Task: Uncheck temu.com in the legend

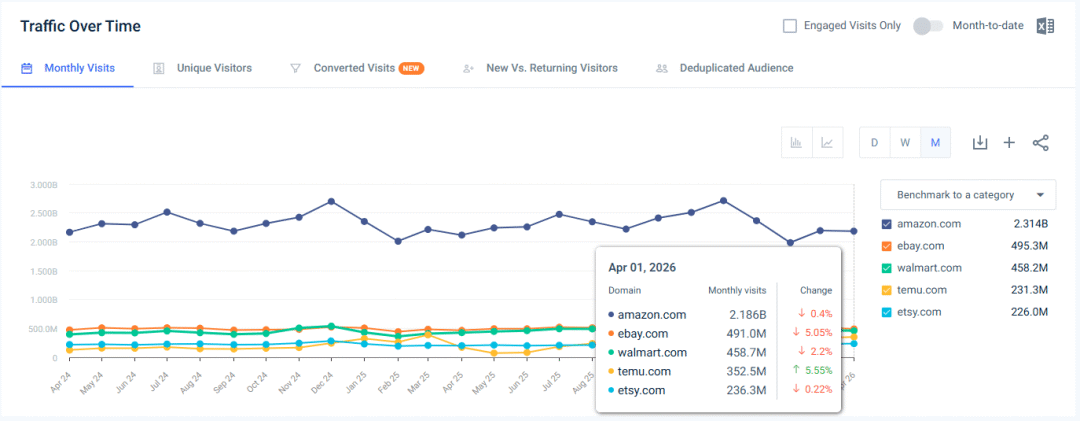Action: tap(886, 290)
